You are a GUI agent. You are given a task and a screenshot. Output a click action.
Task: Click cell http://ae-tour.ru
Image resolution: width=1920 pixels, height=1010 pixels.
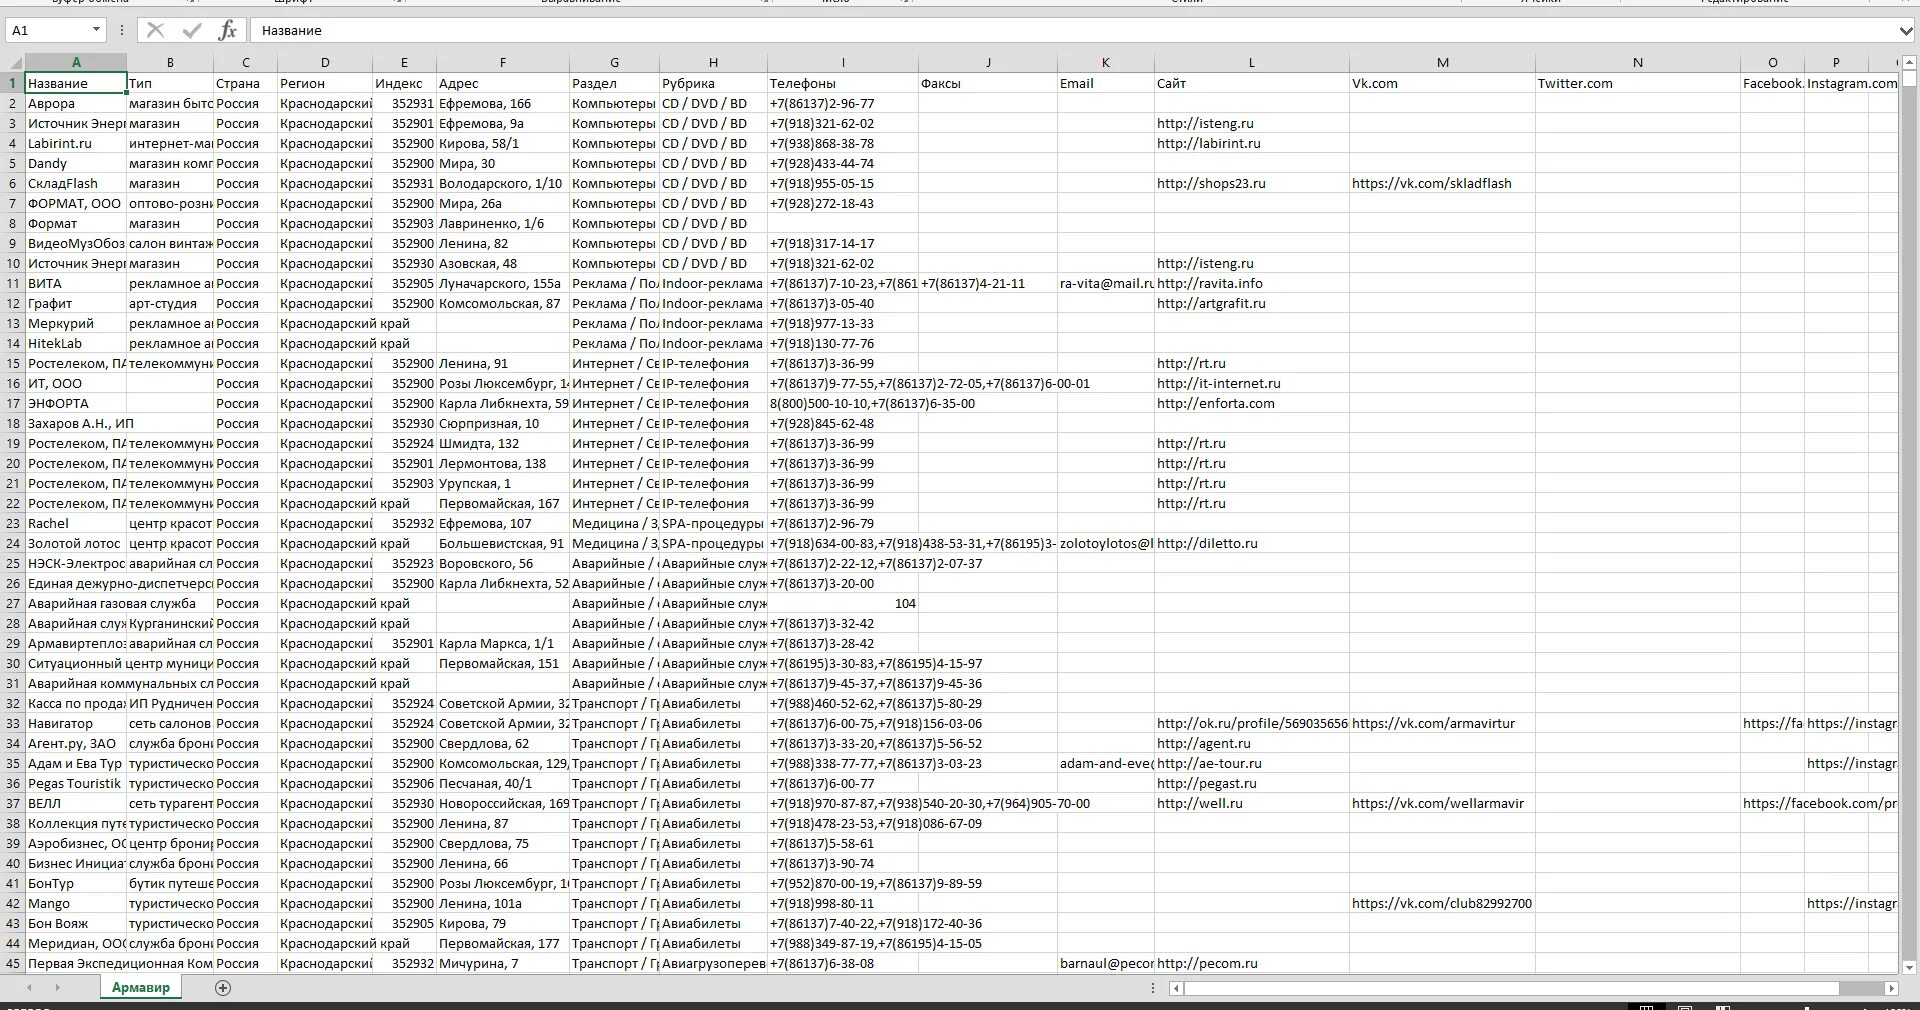click(x=1252, y=764)
